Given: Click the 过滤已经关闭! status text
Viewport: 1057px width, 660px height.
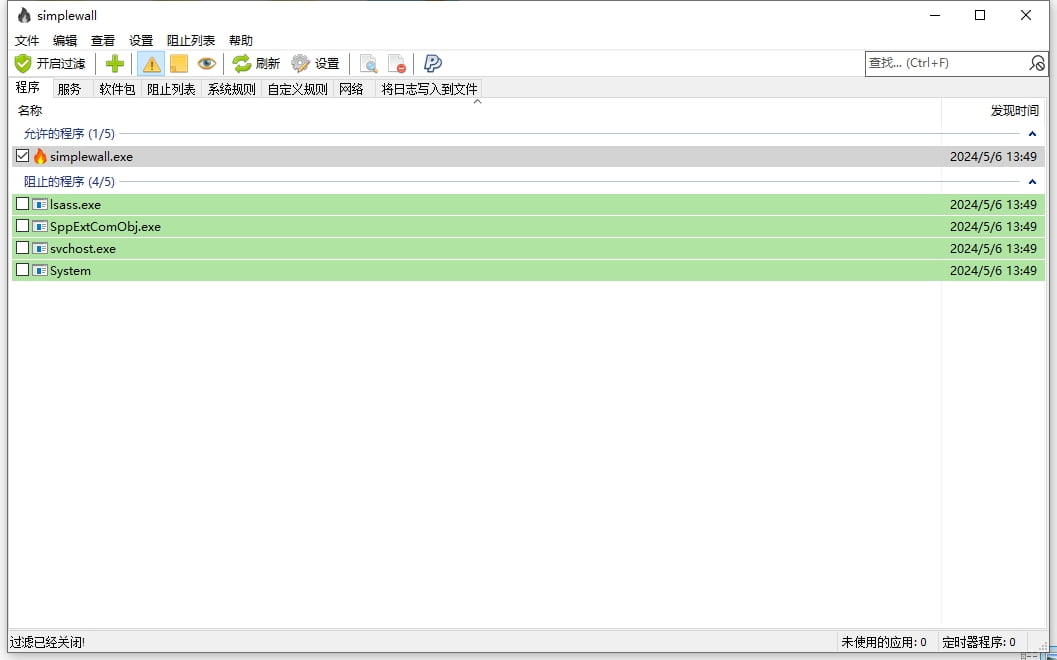Looking at the screenshot, I should click(x=47, y=642).
